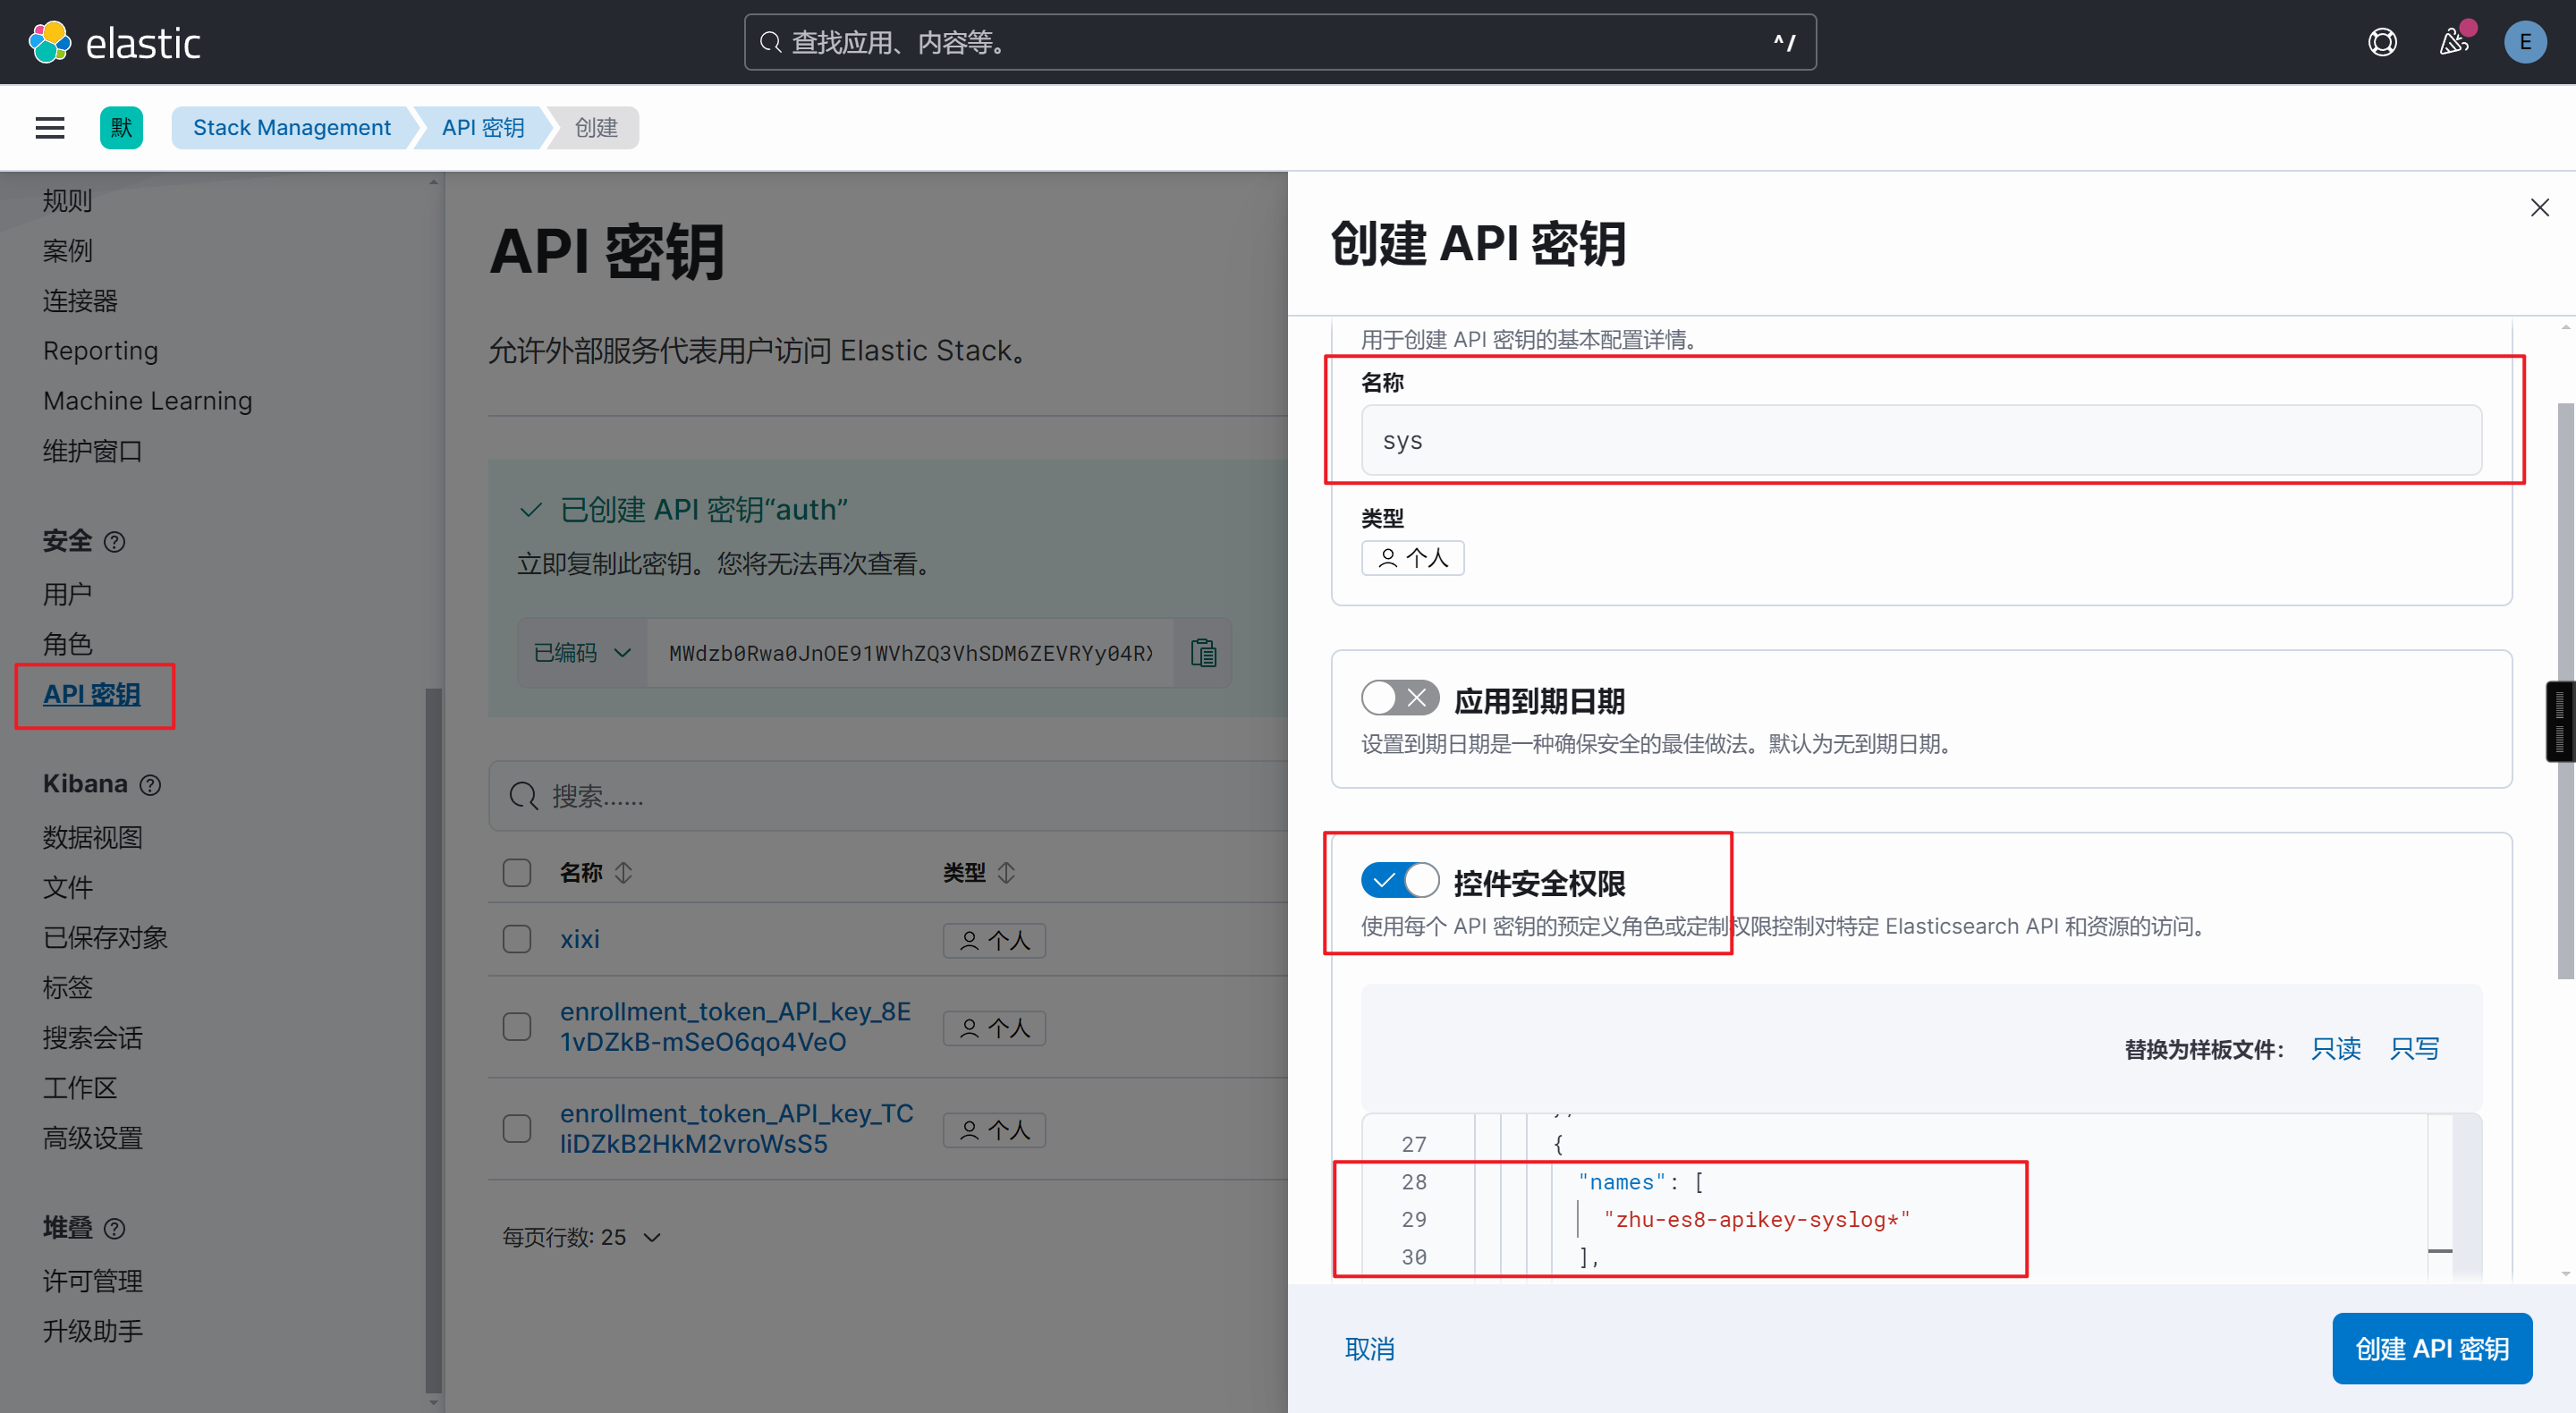Open the xixi API key
Image resolution: width=2576 pixels, height=1413 pixels.
(x=579, y=939)
